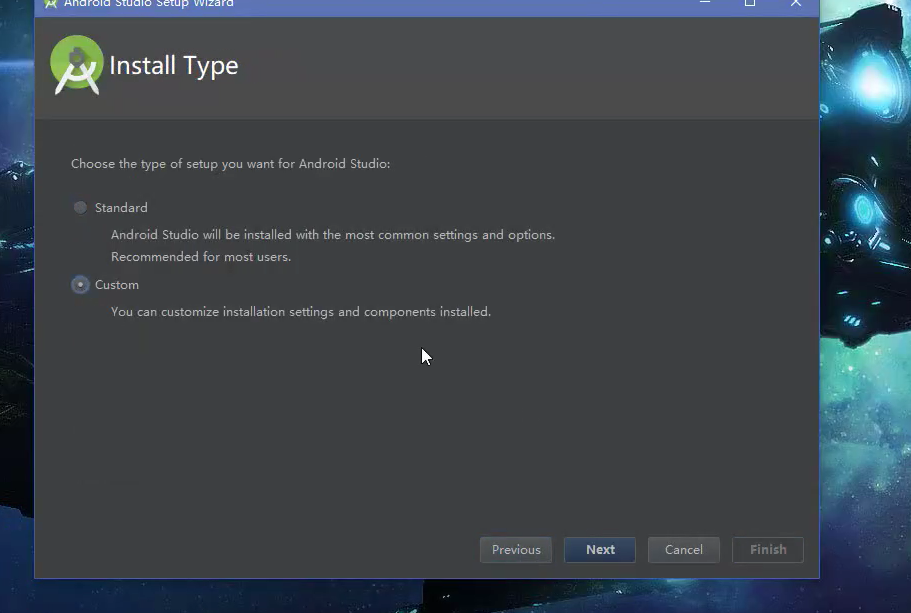Click the Next button
The image size is (911, 613).
coord(600,550)
